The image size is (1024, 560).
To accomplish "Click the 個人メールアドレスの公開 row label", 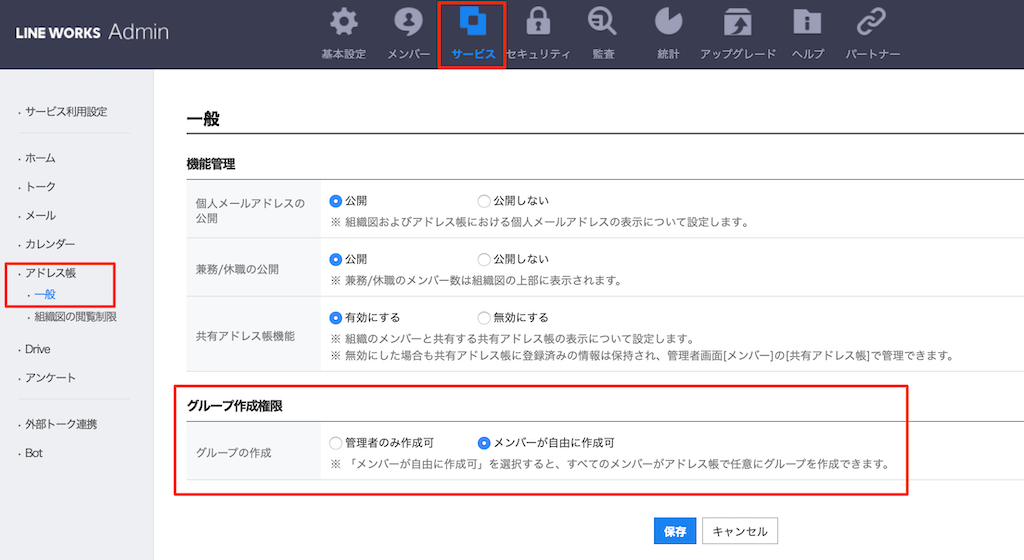I will pyautogui.click(x=250, y=210).
